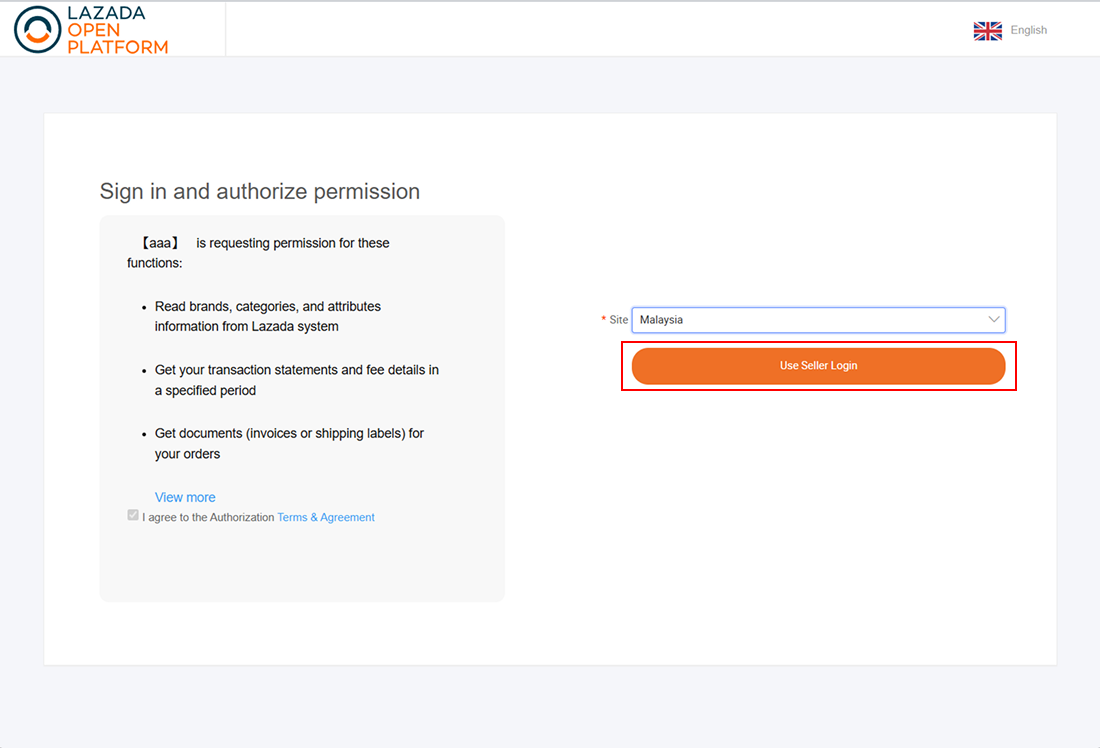Viewport: 1100px width, 748px height.
Task: Open the Terms & Agreement link
Action: click(x=326, y=517)
